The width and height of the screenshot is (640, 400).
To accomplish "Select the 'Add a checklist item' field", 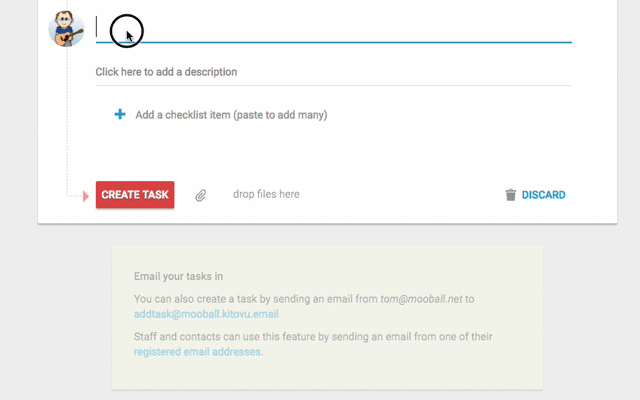I will [x=231, y=115].
